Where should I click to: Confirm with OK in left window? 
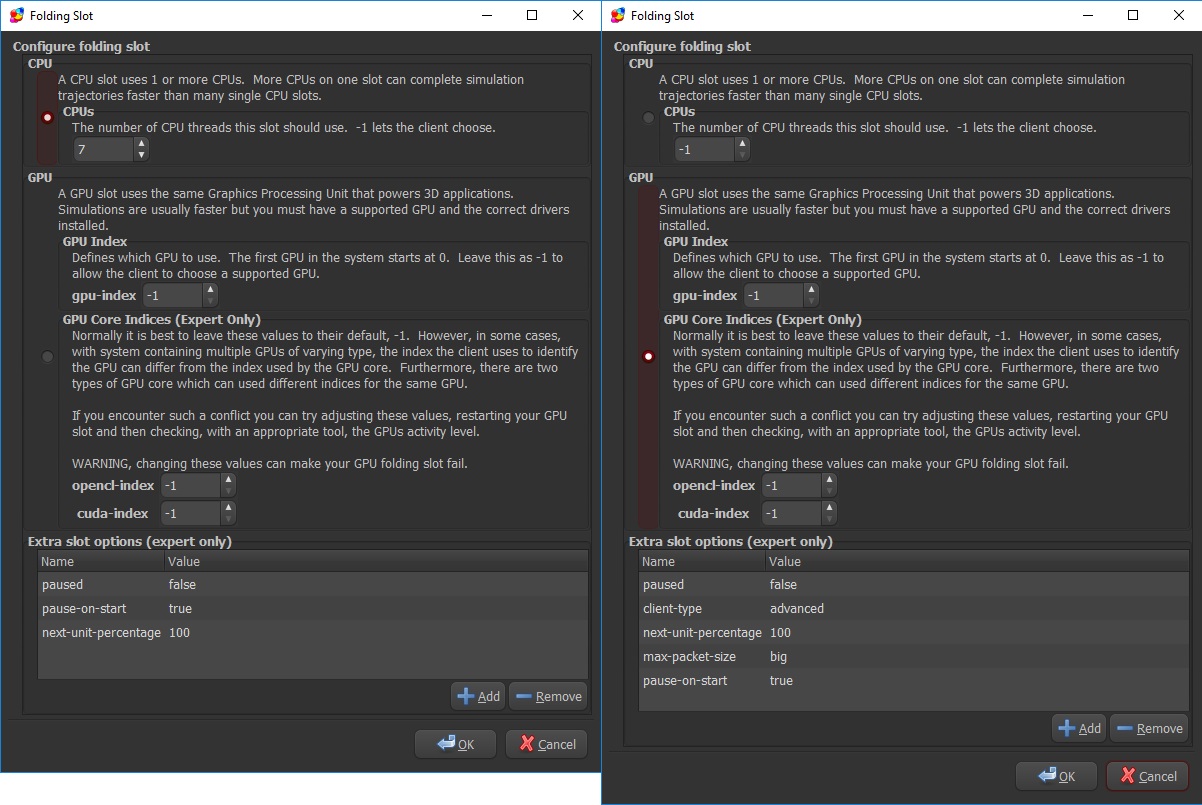pos(456,744)
